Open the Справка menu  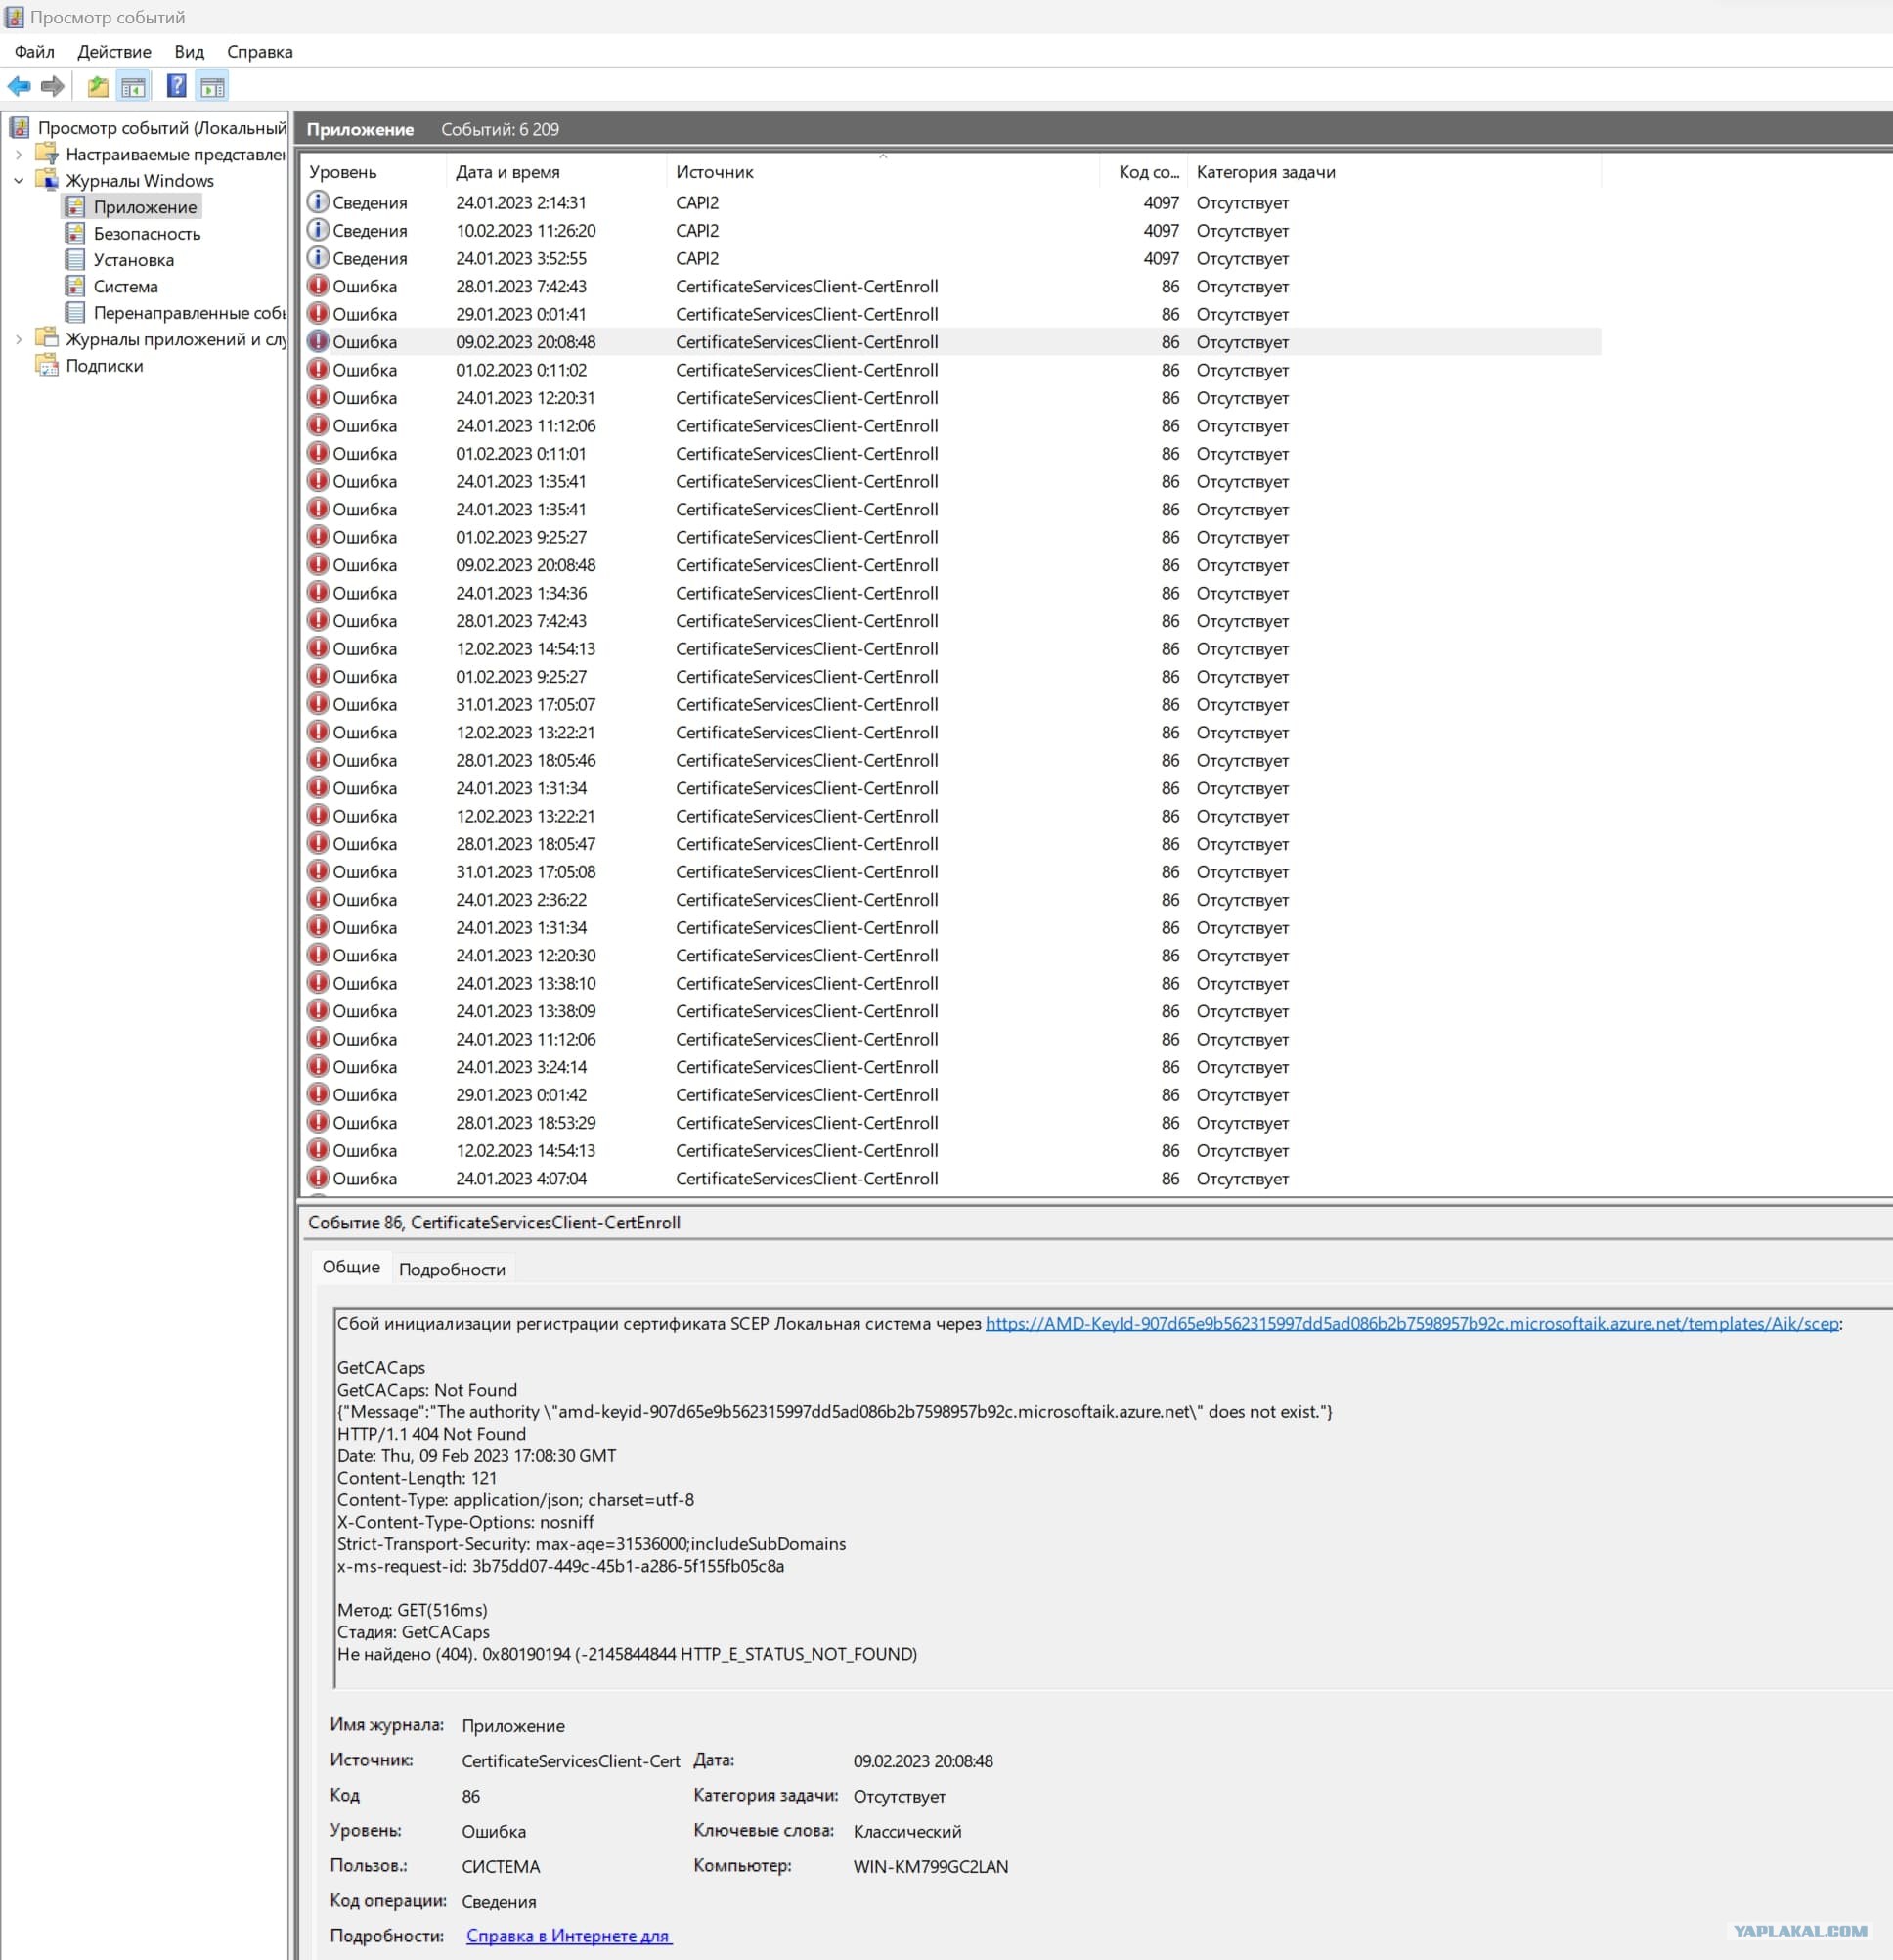260,52
